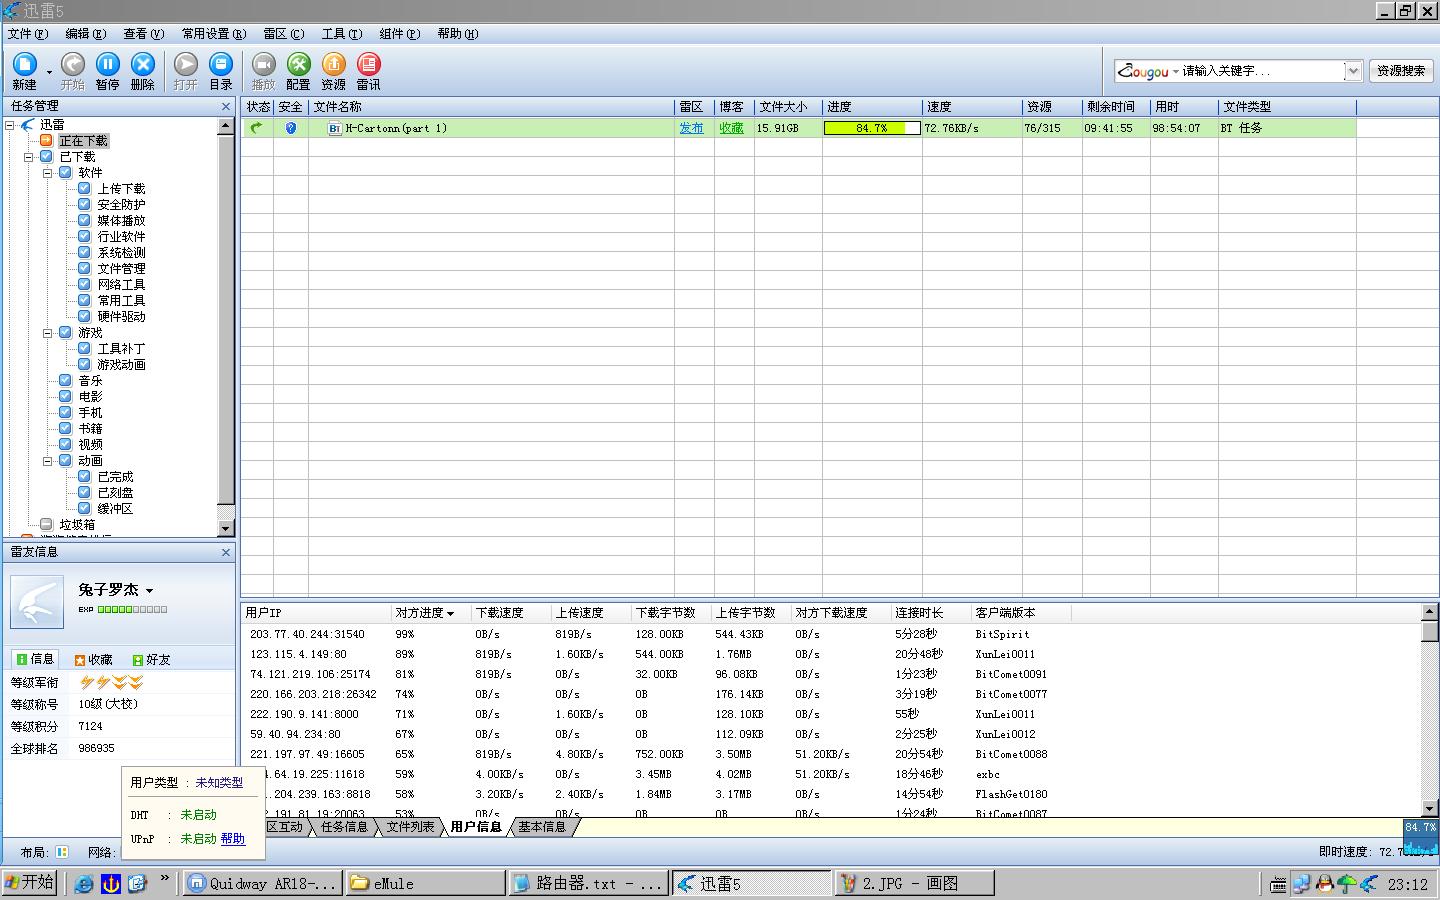This screenshot has width=1440, height=900.
Task: Click the QQ penguin tray icon
Action: coord(1325,884)
